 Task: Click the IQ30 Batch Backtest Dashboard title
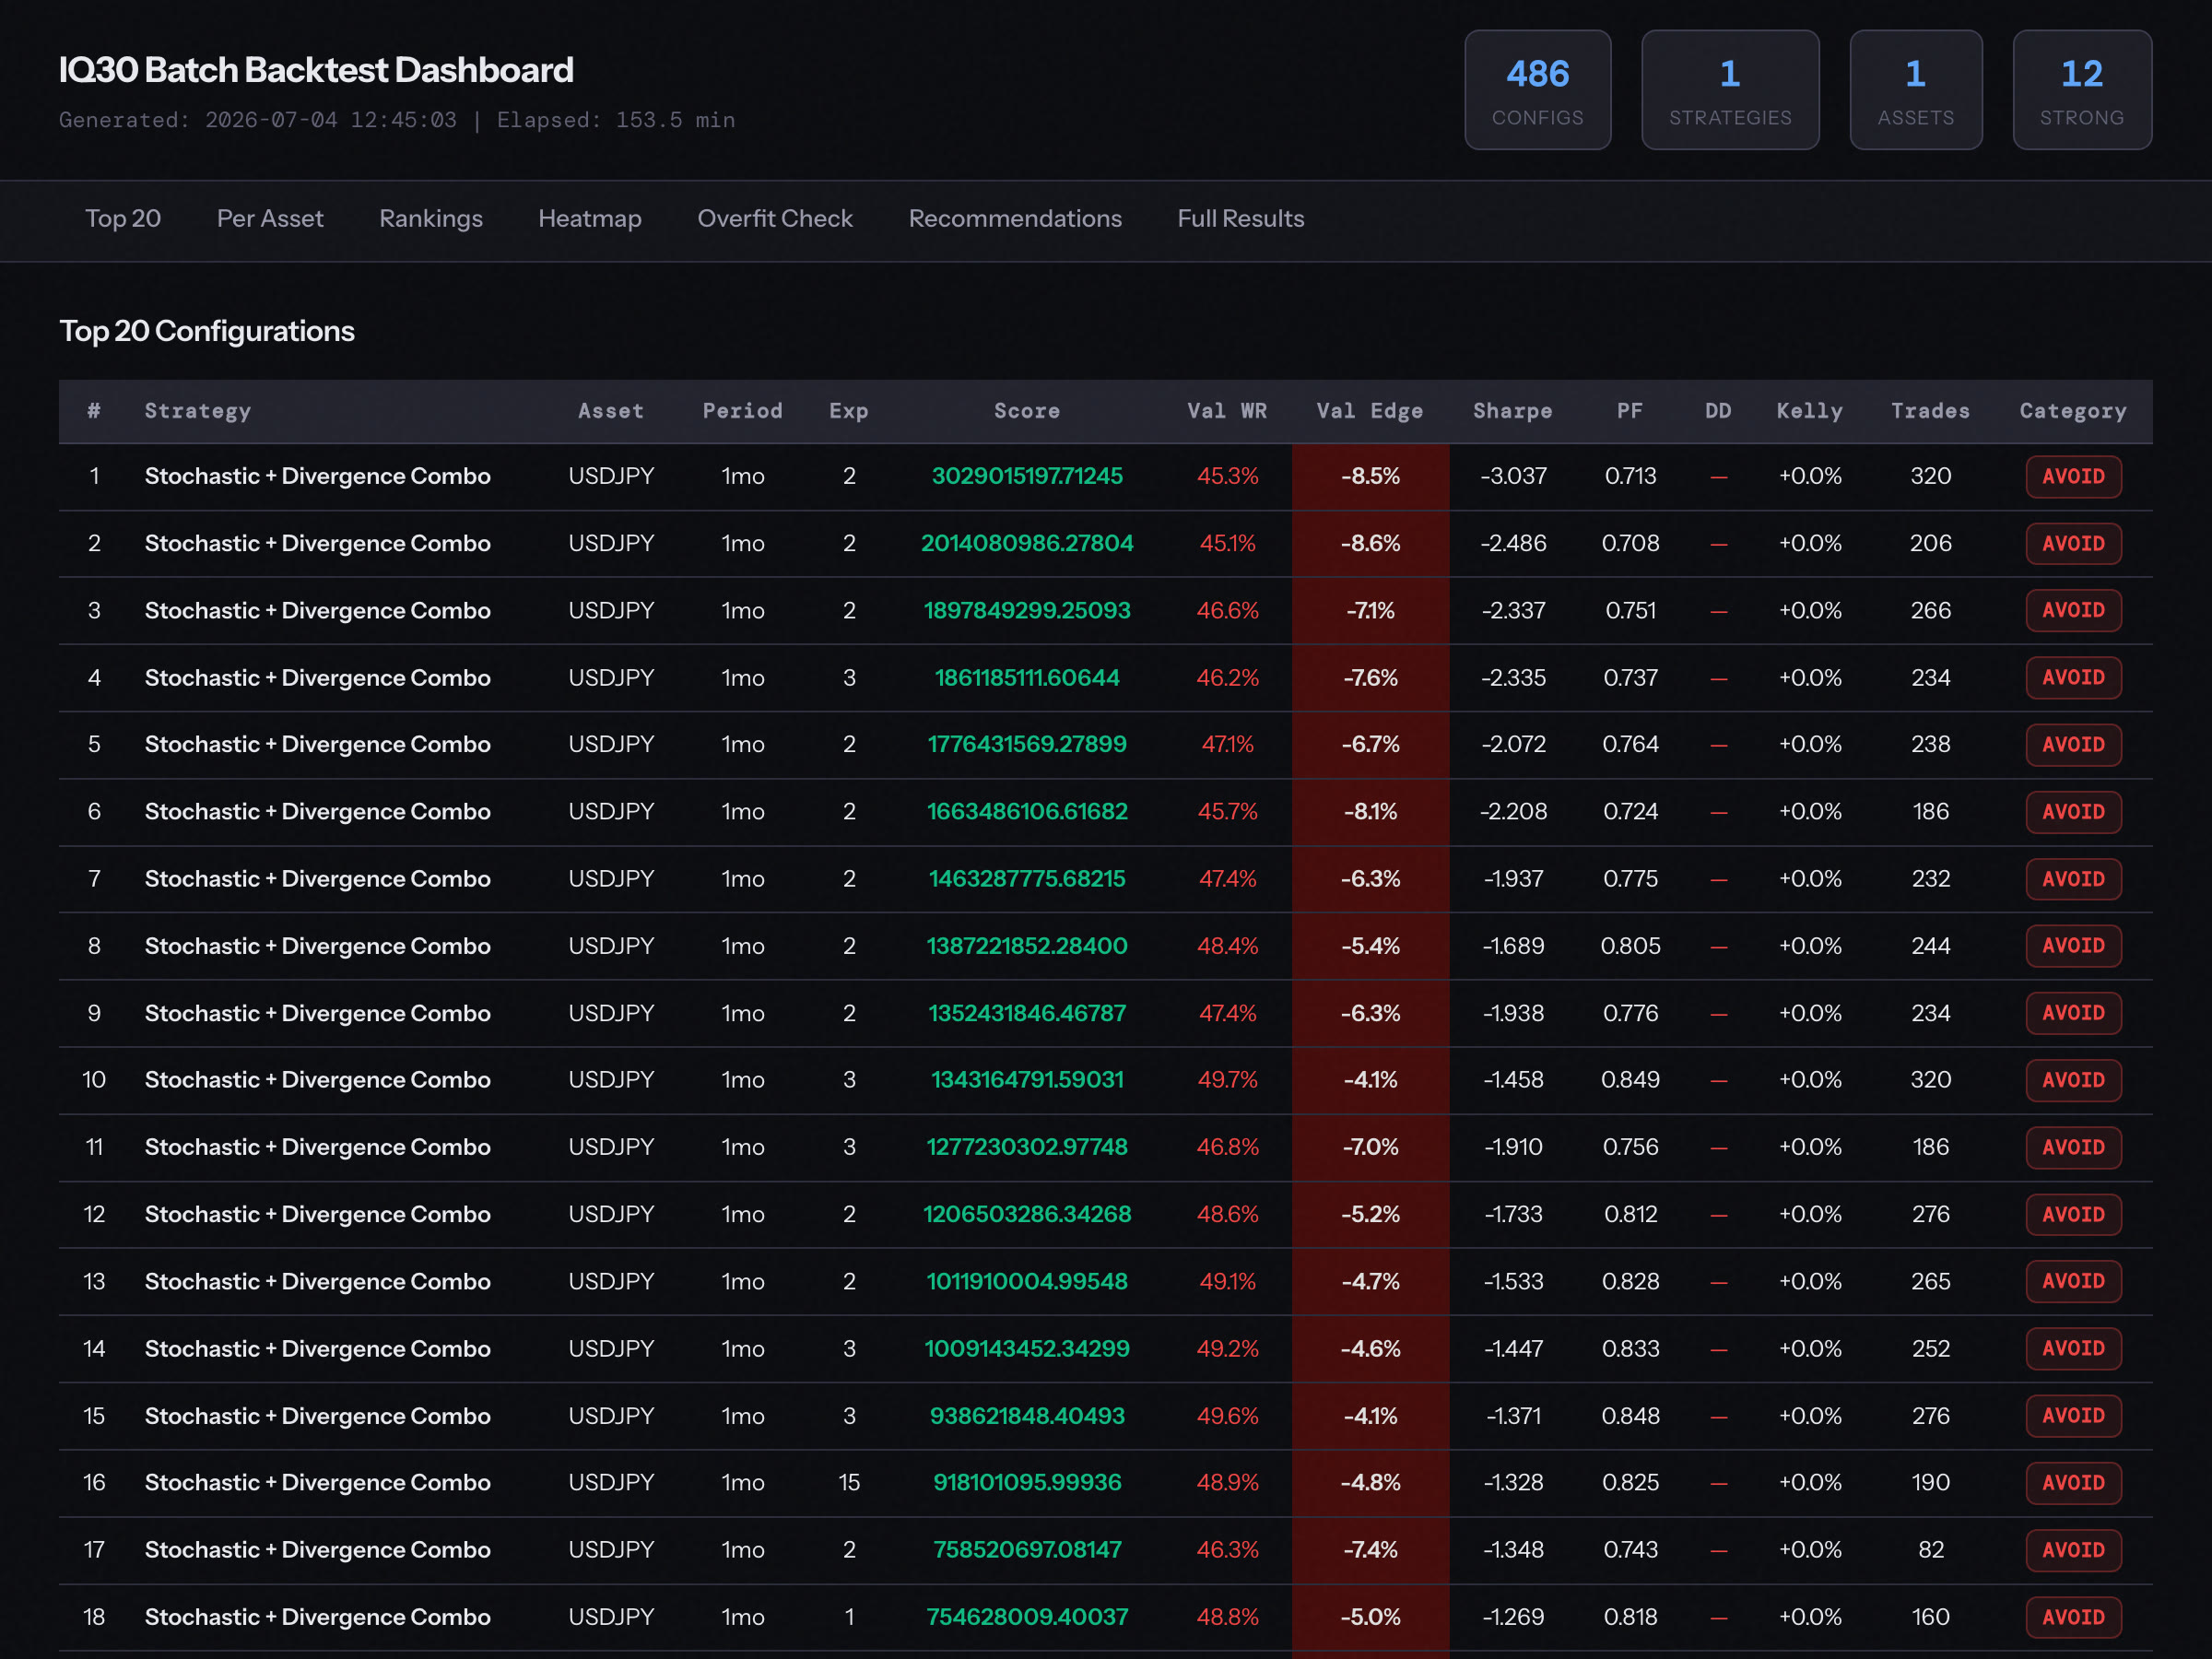[x=316, y=70]
